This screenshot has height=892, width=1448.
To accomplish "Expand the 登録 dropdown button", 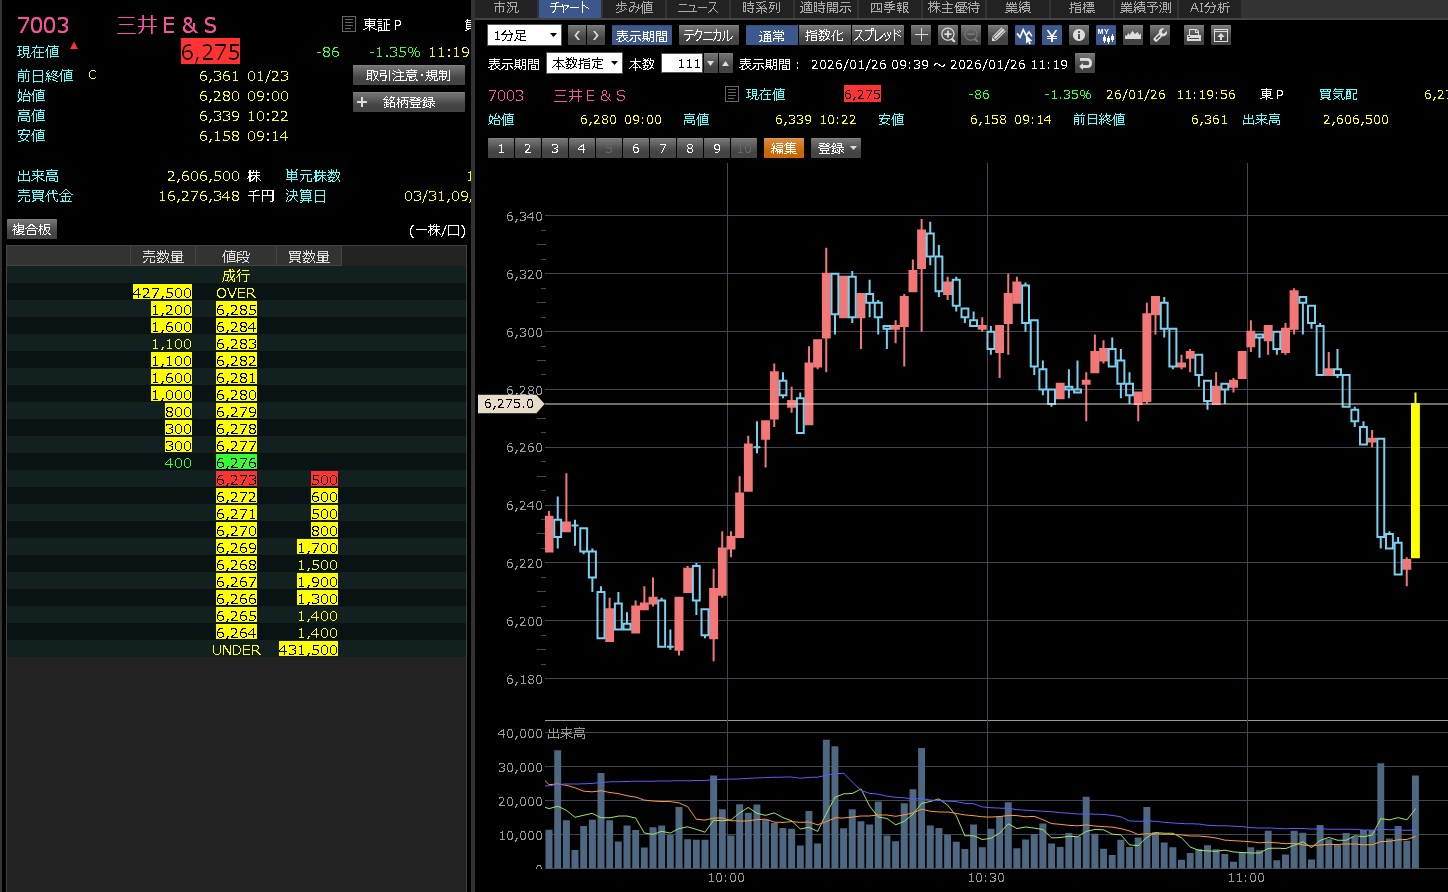I will coord(835,148).
